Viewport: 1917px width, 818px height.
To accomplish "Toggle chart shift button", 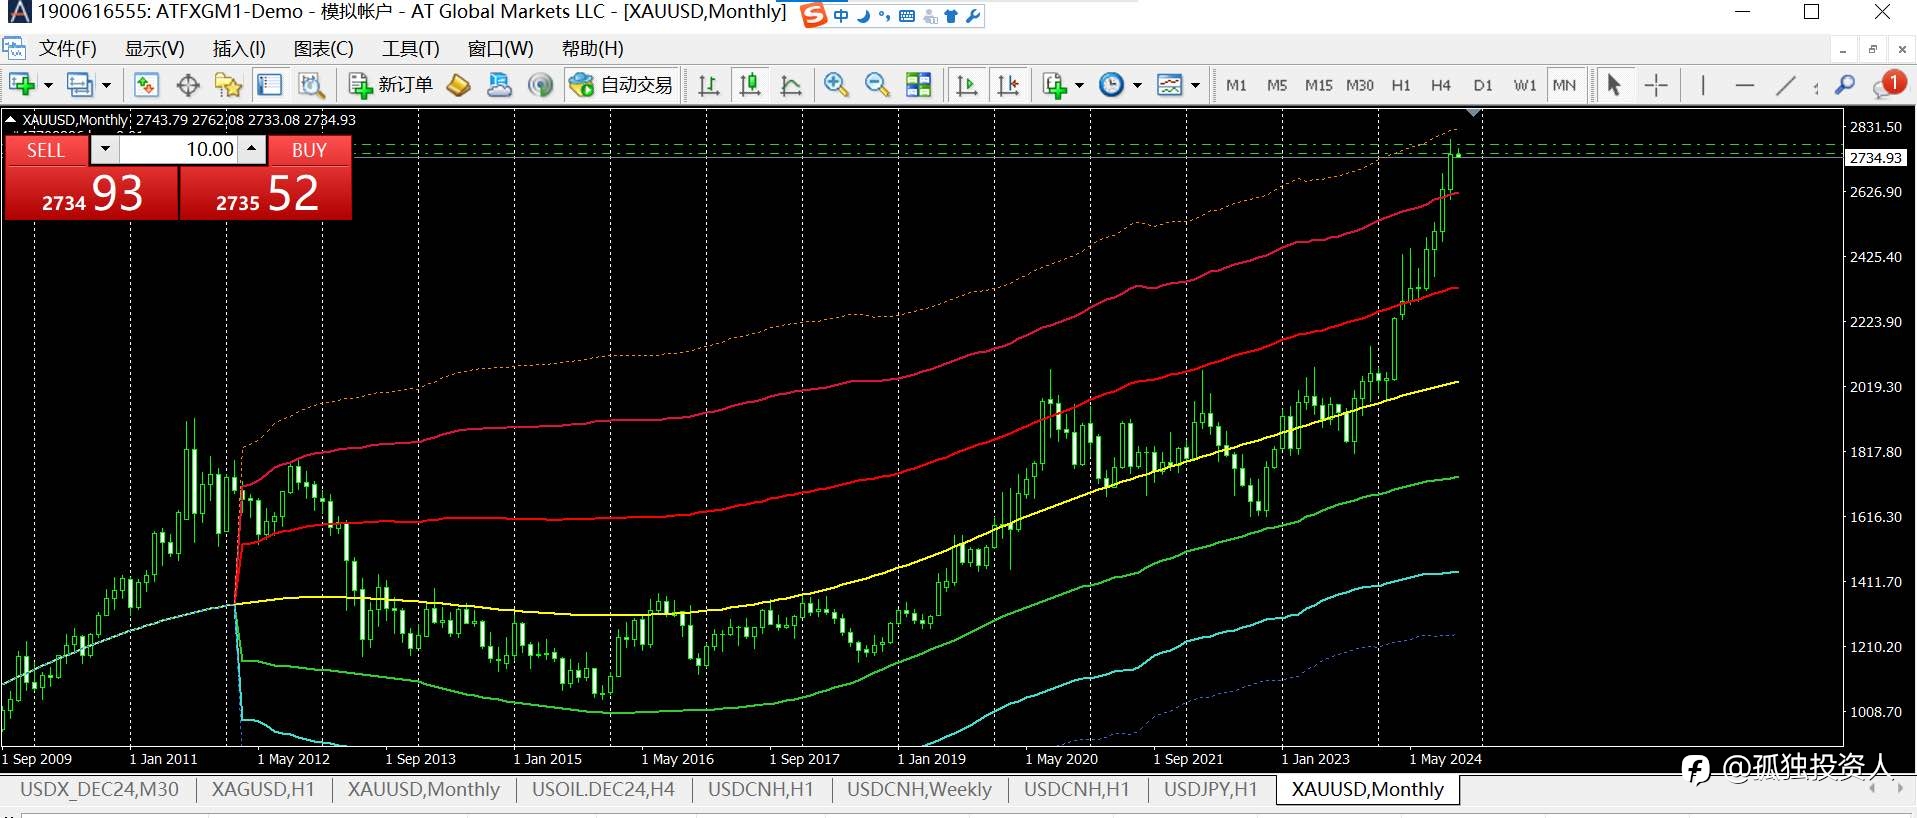I will [x=1008, y=86].
